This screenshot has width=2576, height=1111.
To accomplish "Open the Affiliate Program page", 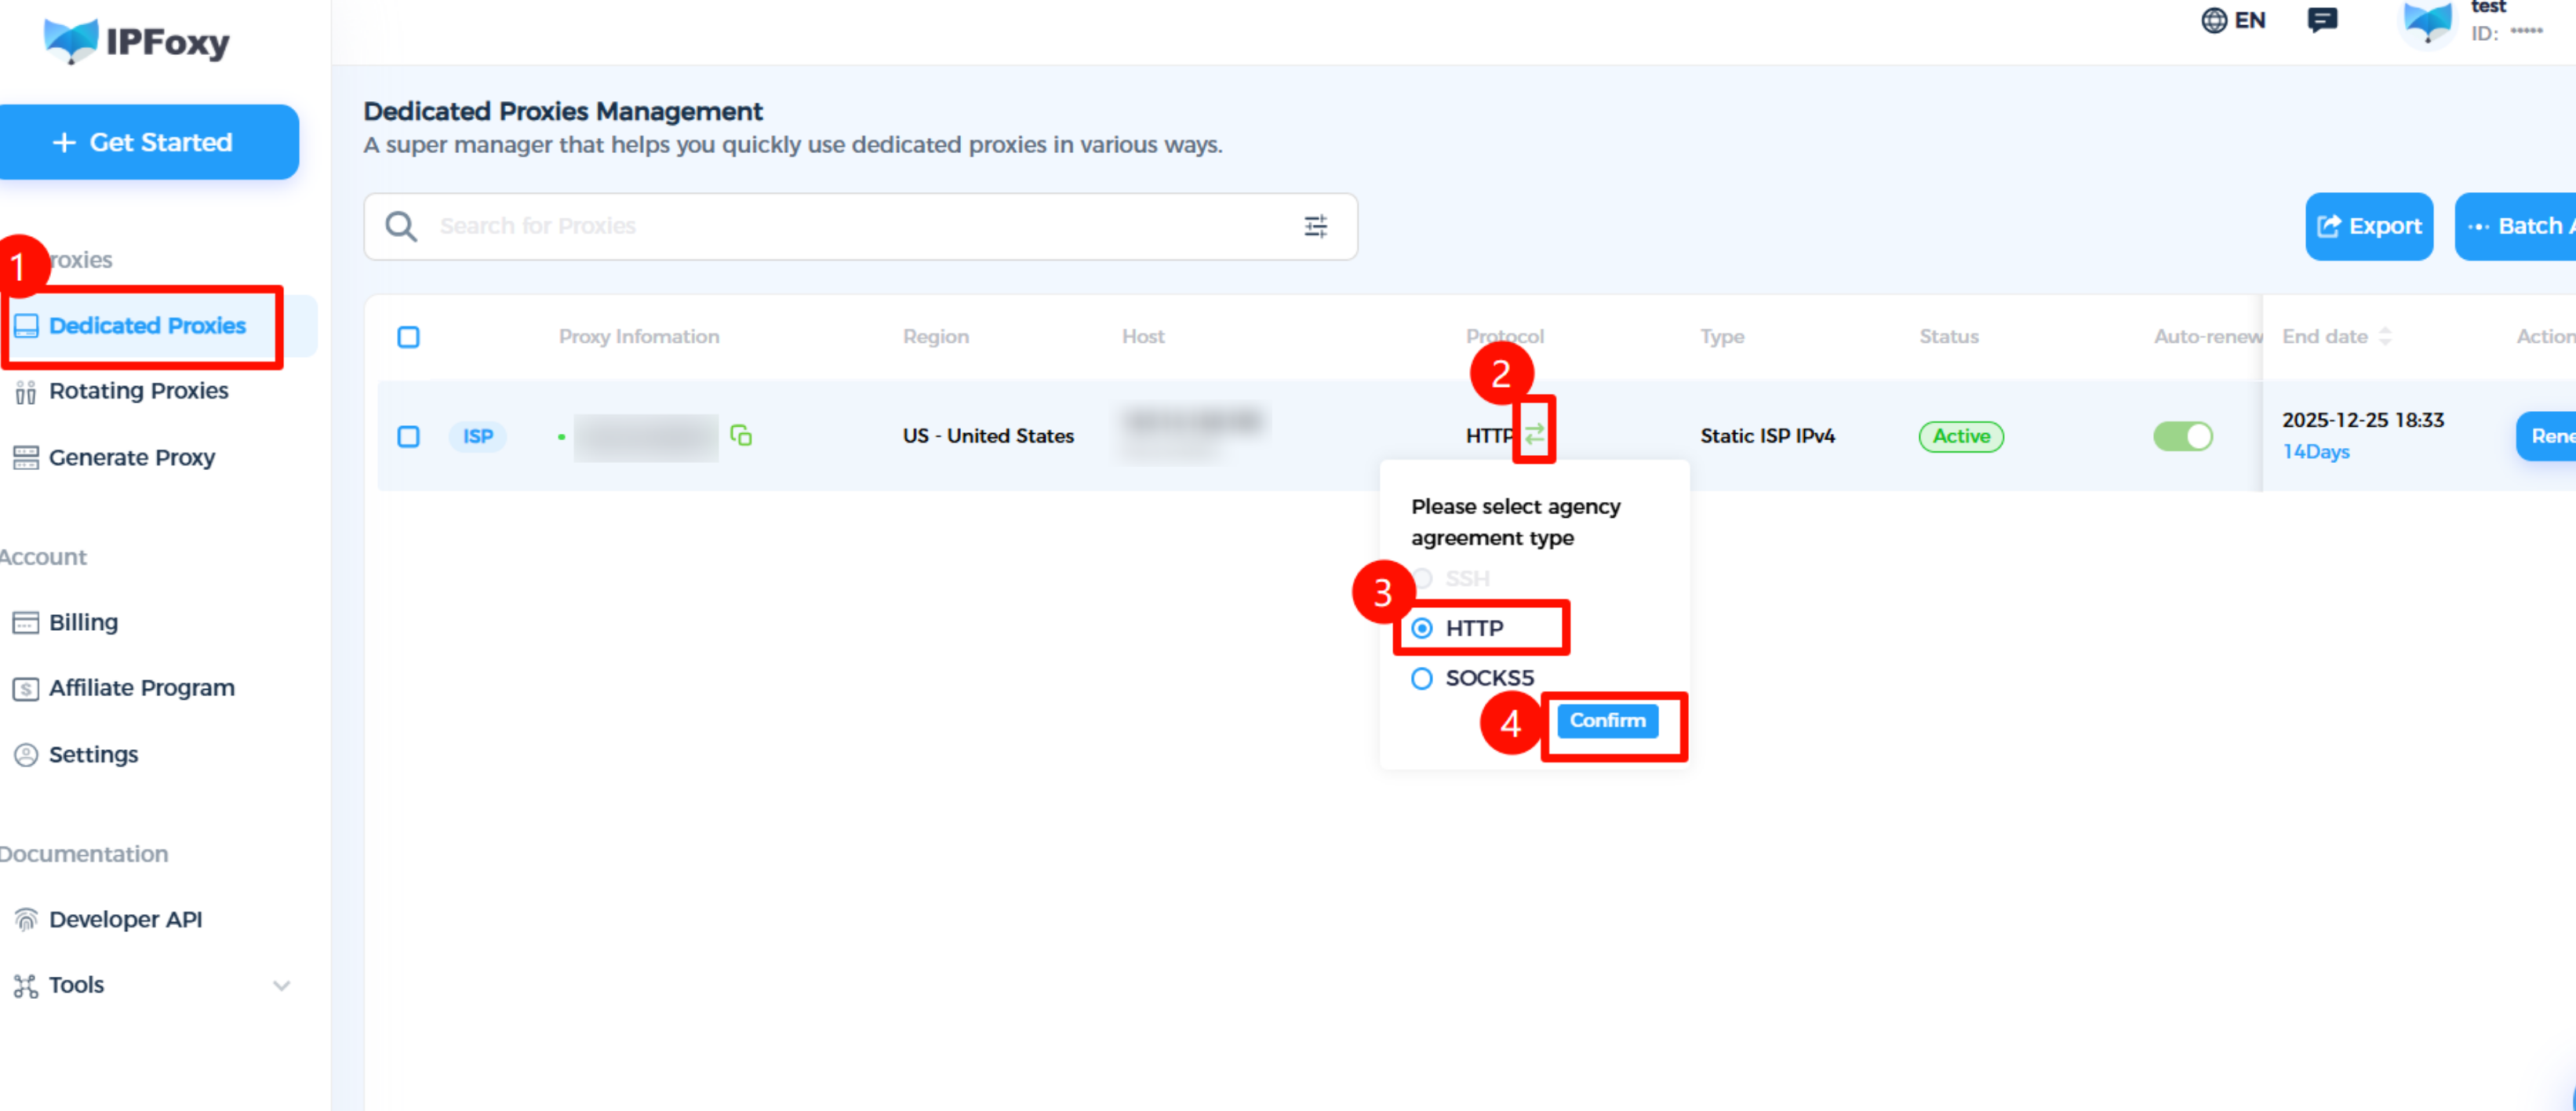I will (141, 687).
